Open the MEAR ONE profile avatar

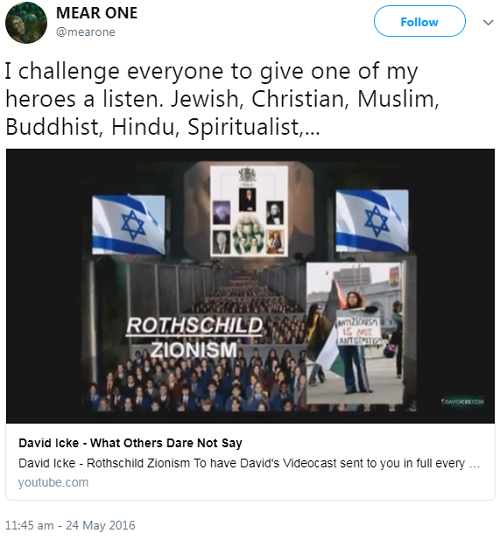coord(26,23)
